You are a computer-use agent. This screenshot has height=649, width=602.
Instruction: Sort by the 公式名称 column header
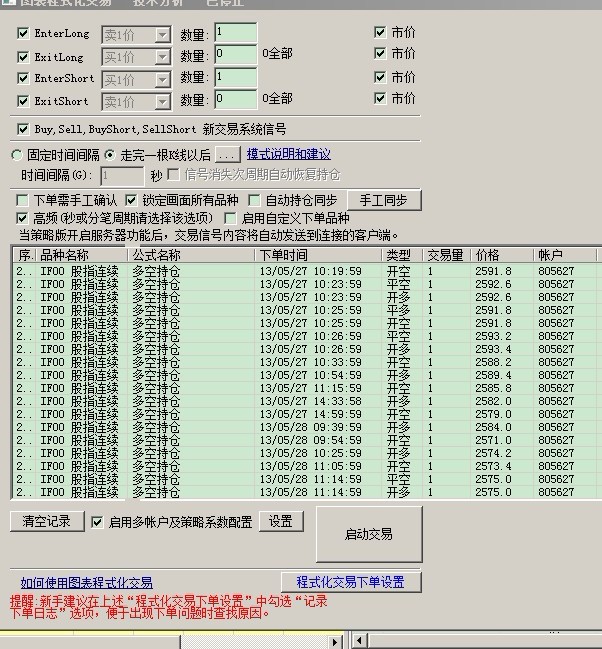click(192, 255)
